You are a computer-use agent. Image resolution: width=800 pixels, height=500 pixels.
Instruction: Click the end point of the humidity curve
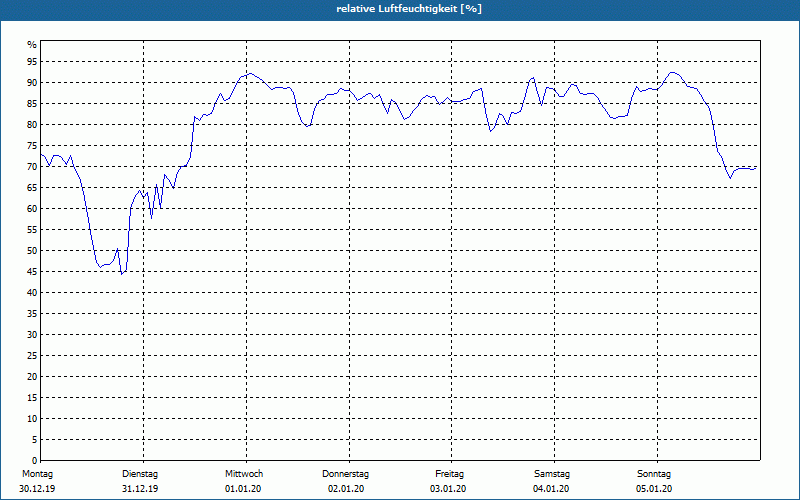(756, 168)
